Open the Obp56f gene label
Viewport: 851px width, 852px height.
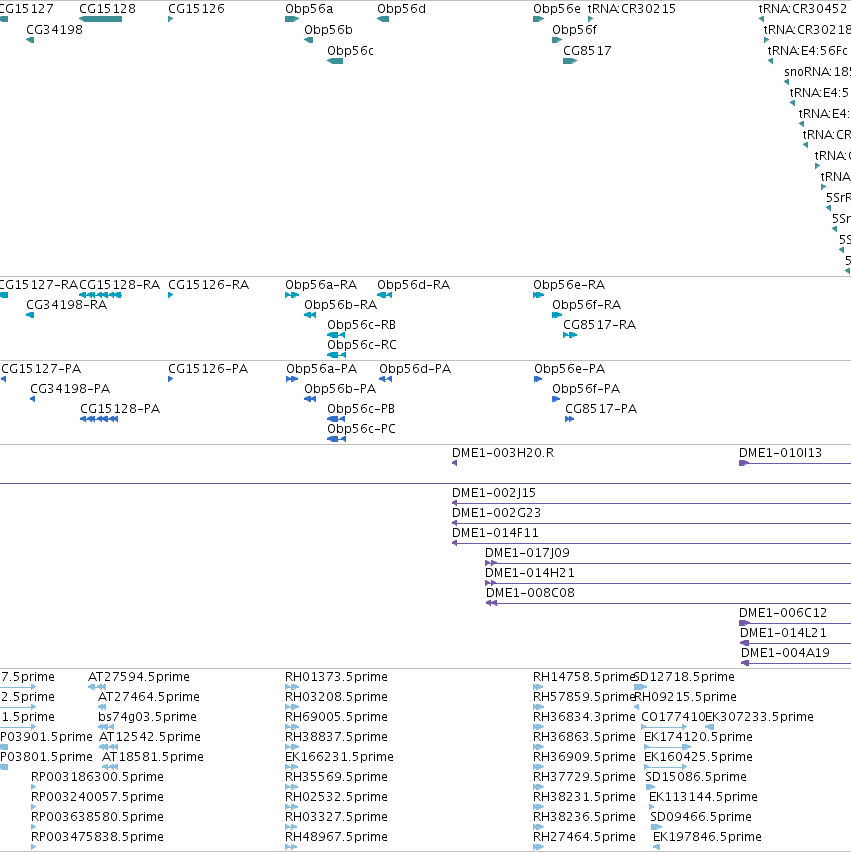[x=574, y=30]
